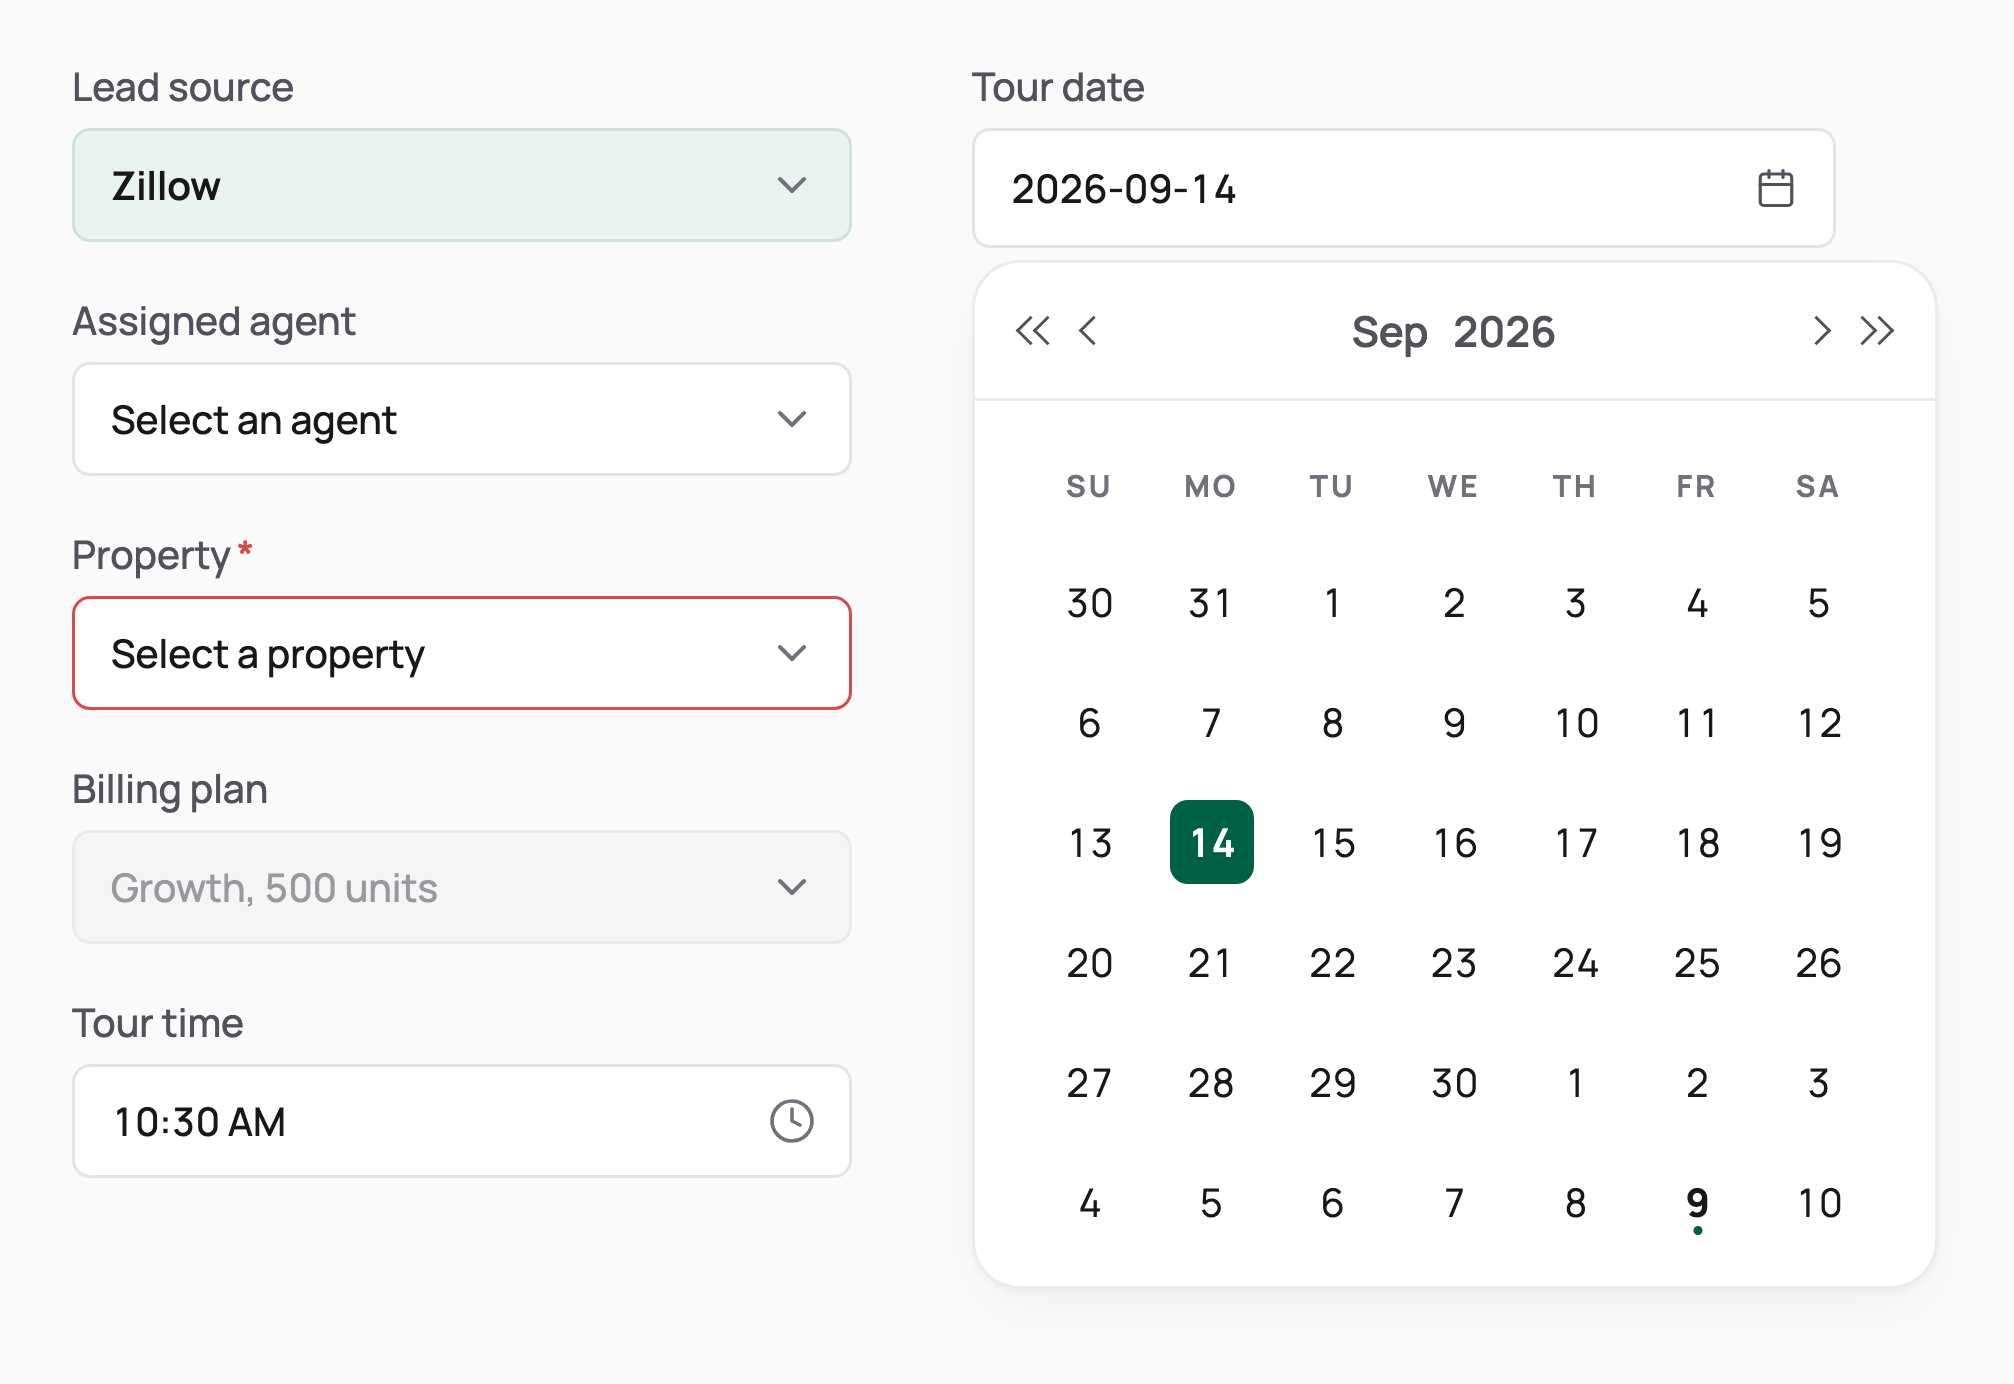This screenshot has width=2014, height=1384.
Task: Click the 2026 year label in calendar header
Action: [1504, 332]
